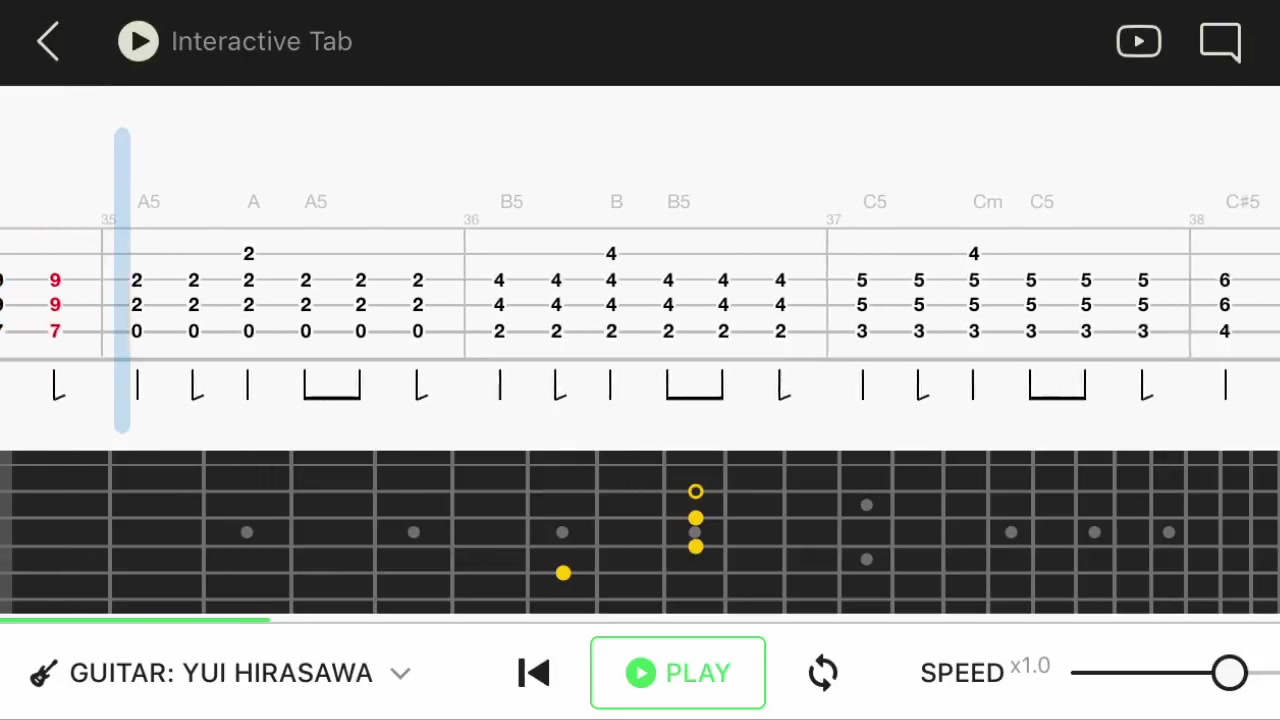
Task: Tap the back arrow icon
Action: pos(48,42)
